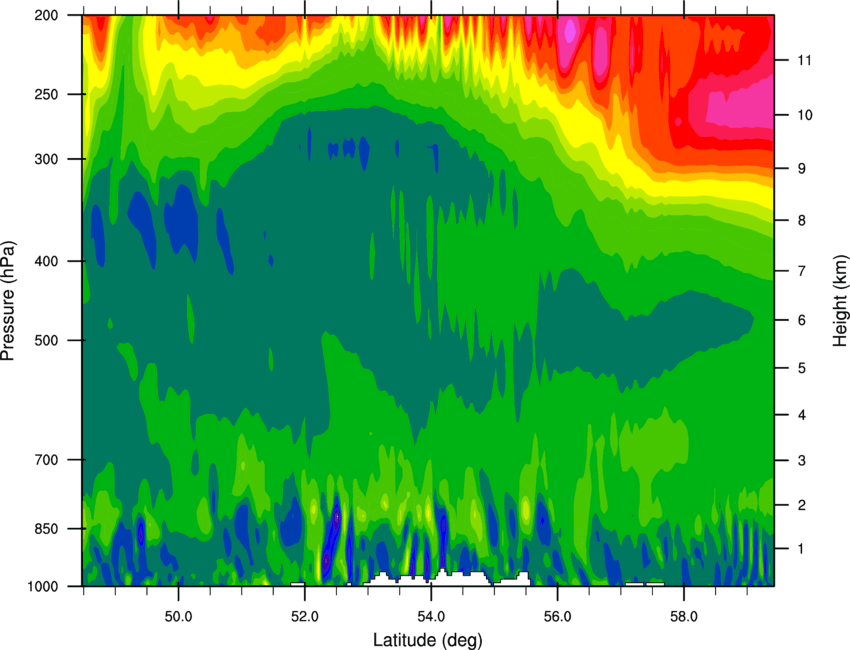Select the Latitude (deg) axis title

coord(427,640)
